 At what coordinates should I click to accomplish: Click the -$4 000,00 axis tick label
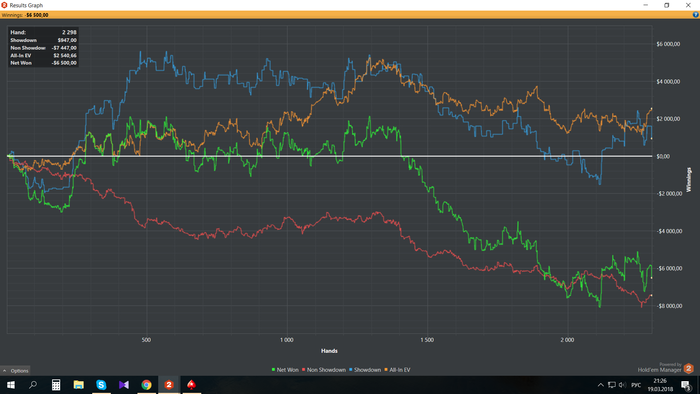pyautogui.click(x=669, y=231)
